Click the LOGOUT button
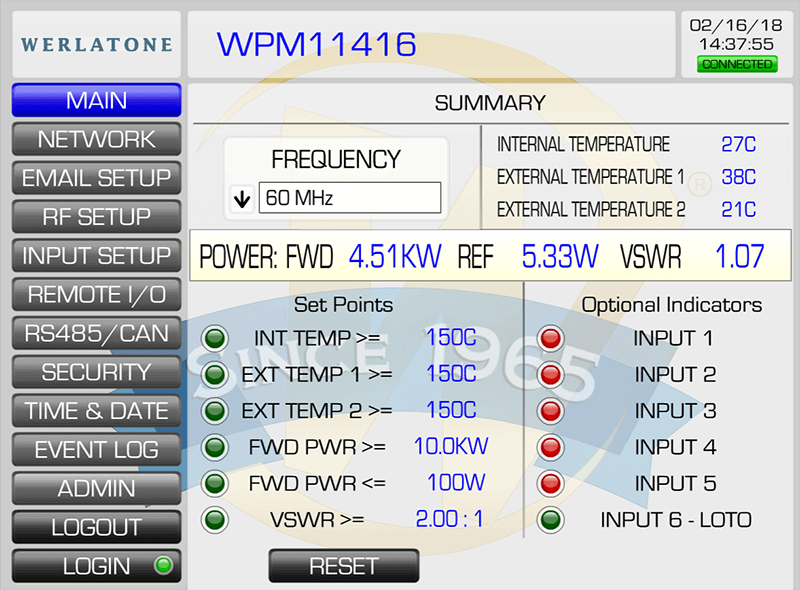This screenshot has width=800, height=590. click(96, 527)
